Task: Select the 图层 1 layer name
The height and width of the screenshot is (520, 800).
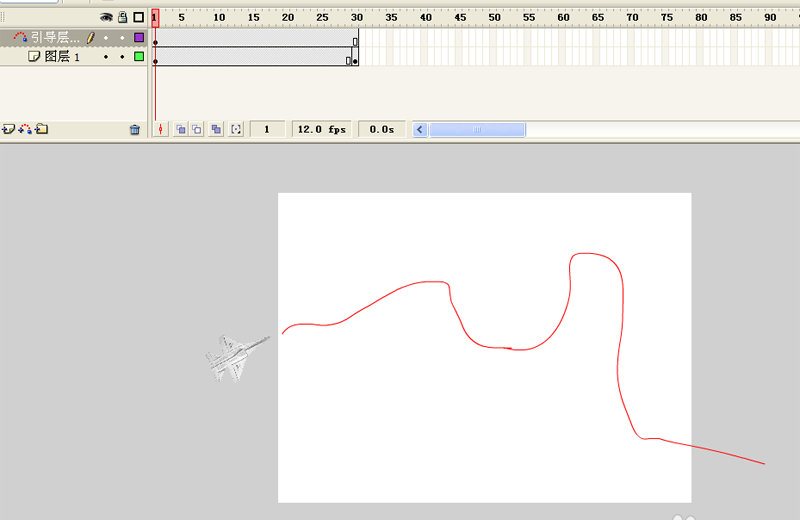Action: tap(62, 56)
